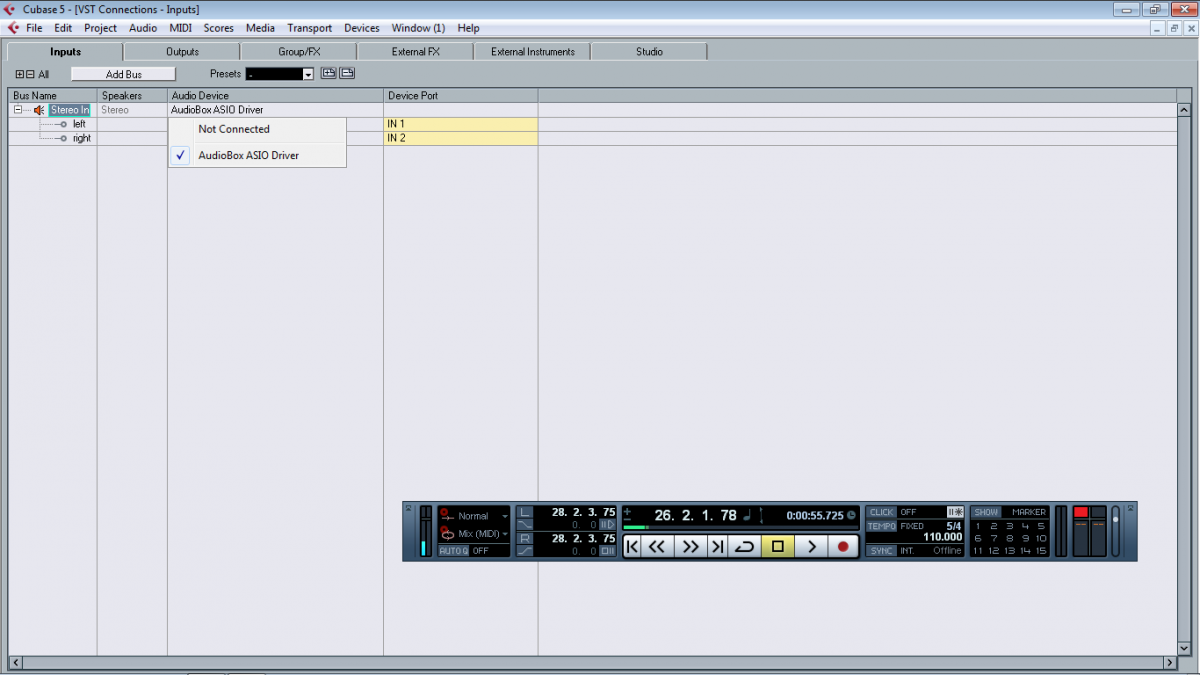This screenshot has width=1200, height=675.
Task: Toggle the Punch In button
Action: (x=525, y=525)
